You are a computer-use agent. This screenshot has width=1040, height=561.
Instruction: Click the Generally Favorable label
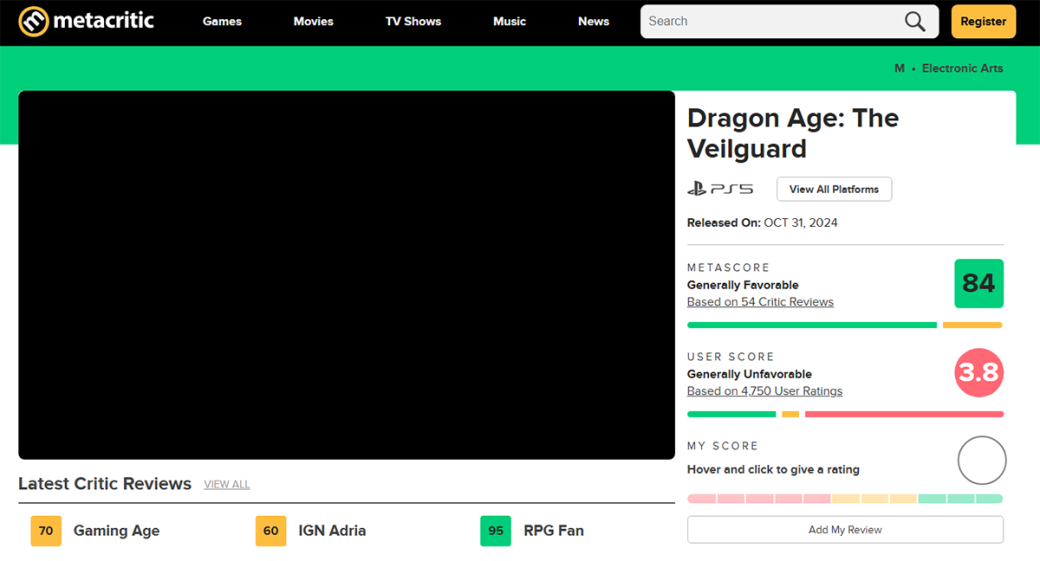(743, 285)
